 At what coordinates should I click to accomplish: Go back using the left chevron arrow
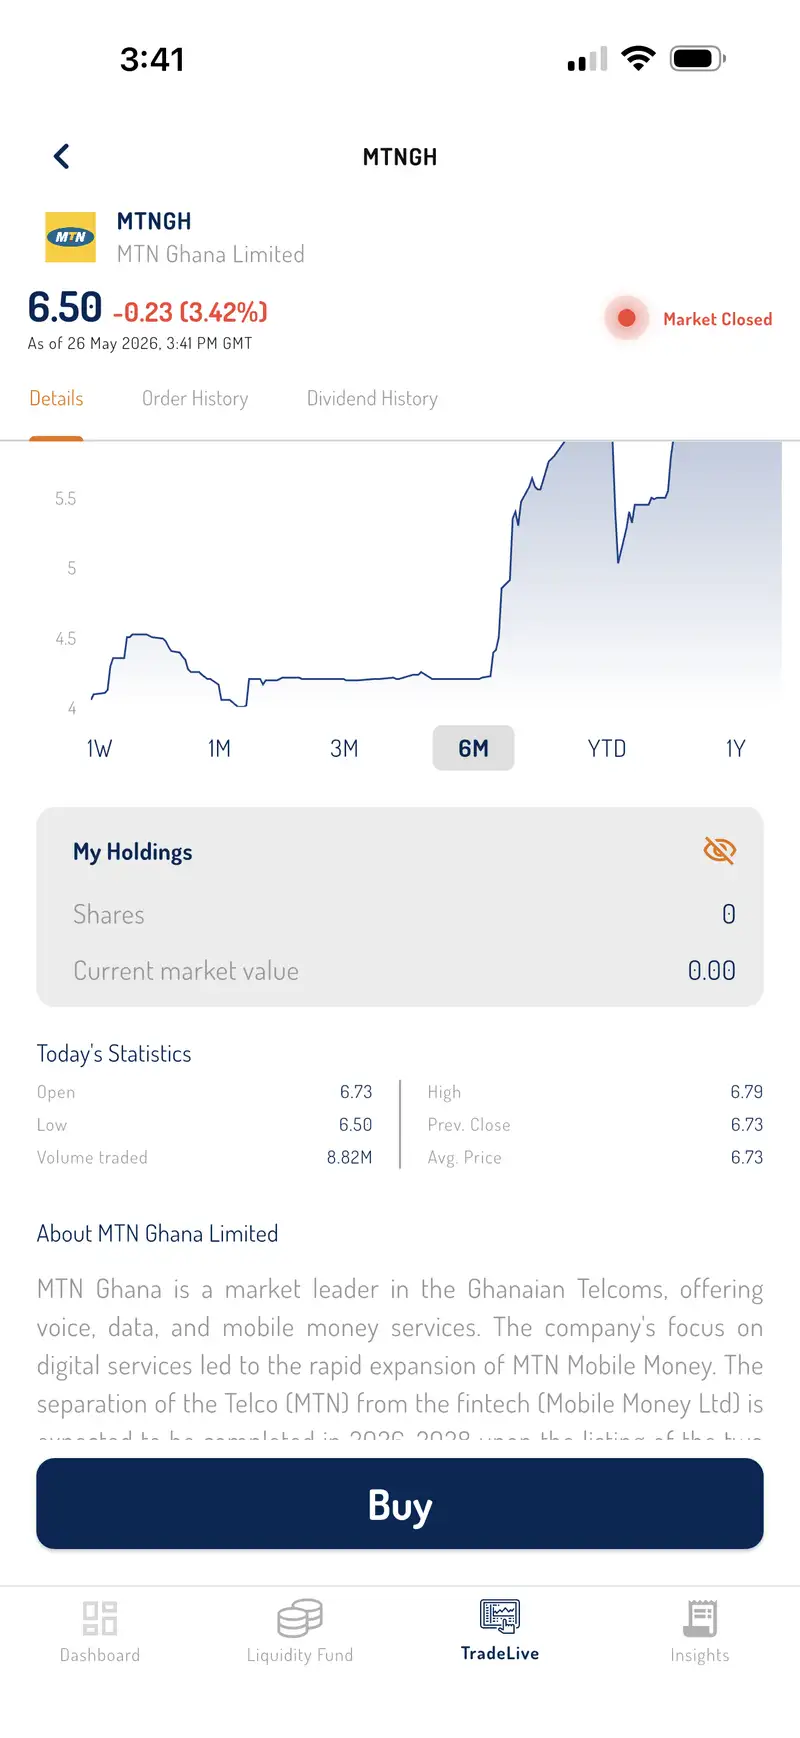coord(61,156)
